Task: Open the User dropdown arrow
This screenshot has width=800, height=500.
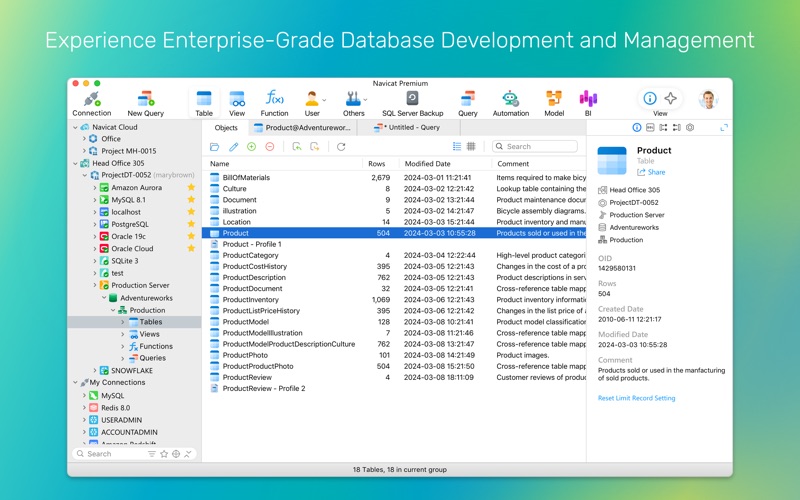Action: pyautogui.click(x=324, y=99)
